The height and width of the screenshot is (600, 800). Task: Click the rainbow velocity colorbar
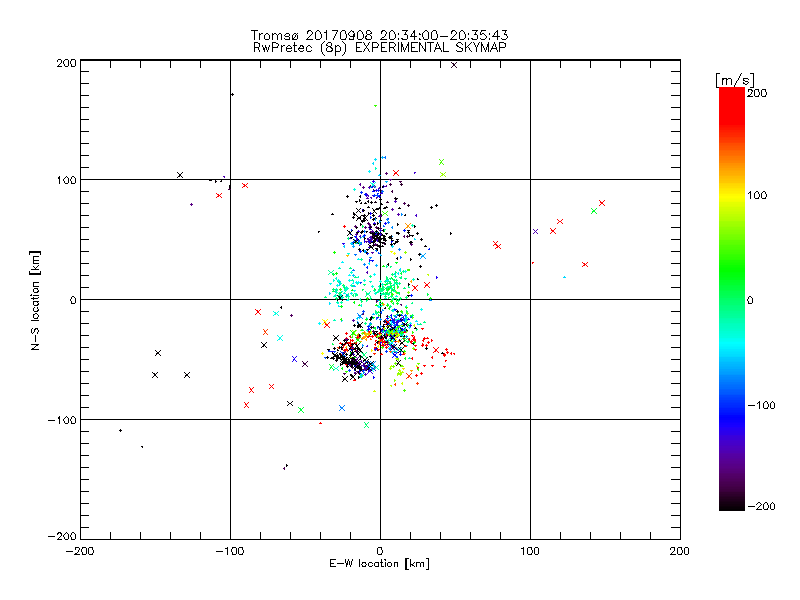(x=732, y=299)
